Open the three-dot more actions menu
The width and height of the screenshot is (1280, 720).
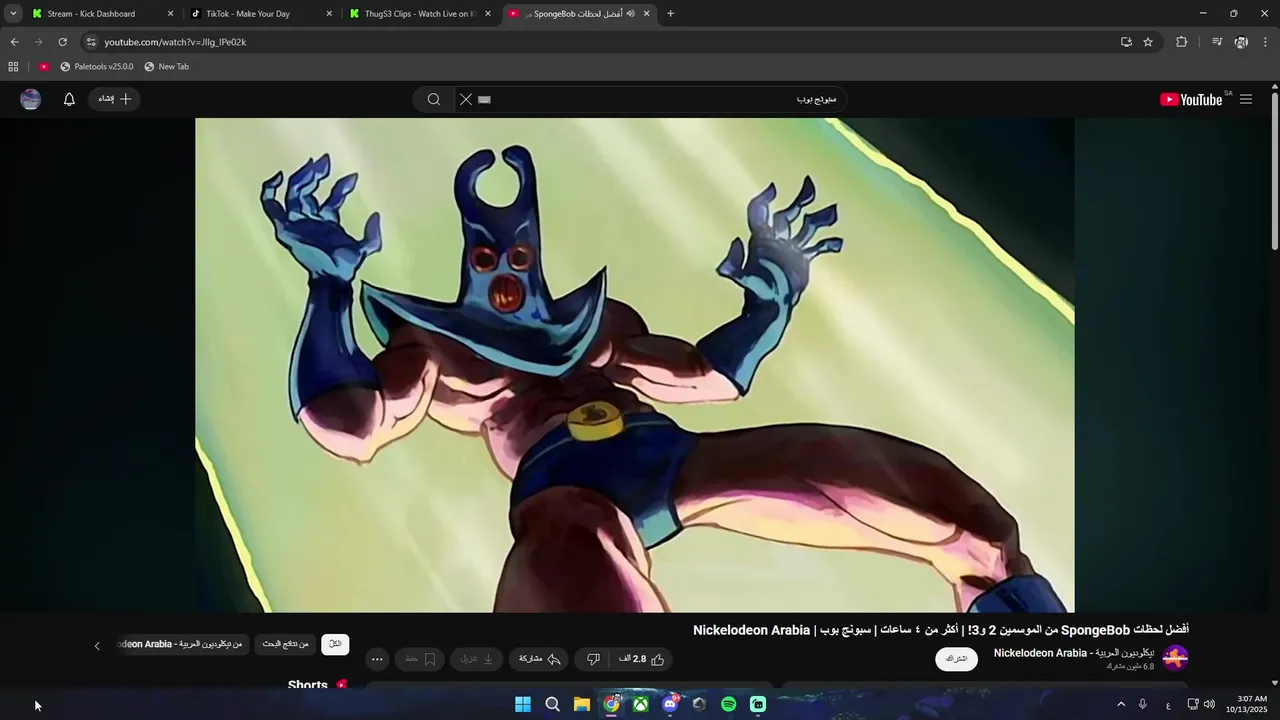377,659
